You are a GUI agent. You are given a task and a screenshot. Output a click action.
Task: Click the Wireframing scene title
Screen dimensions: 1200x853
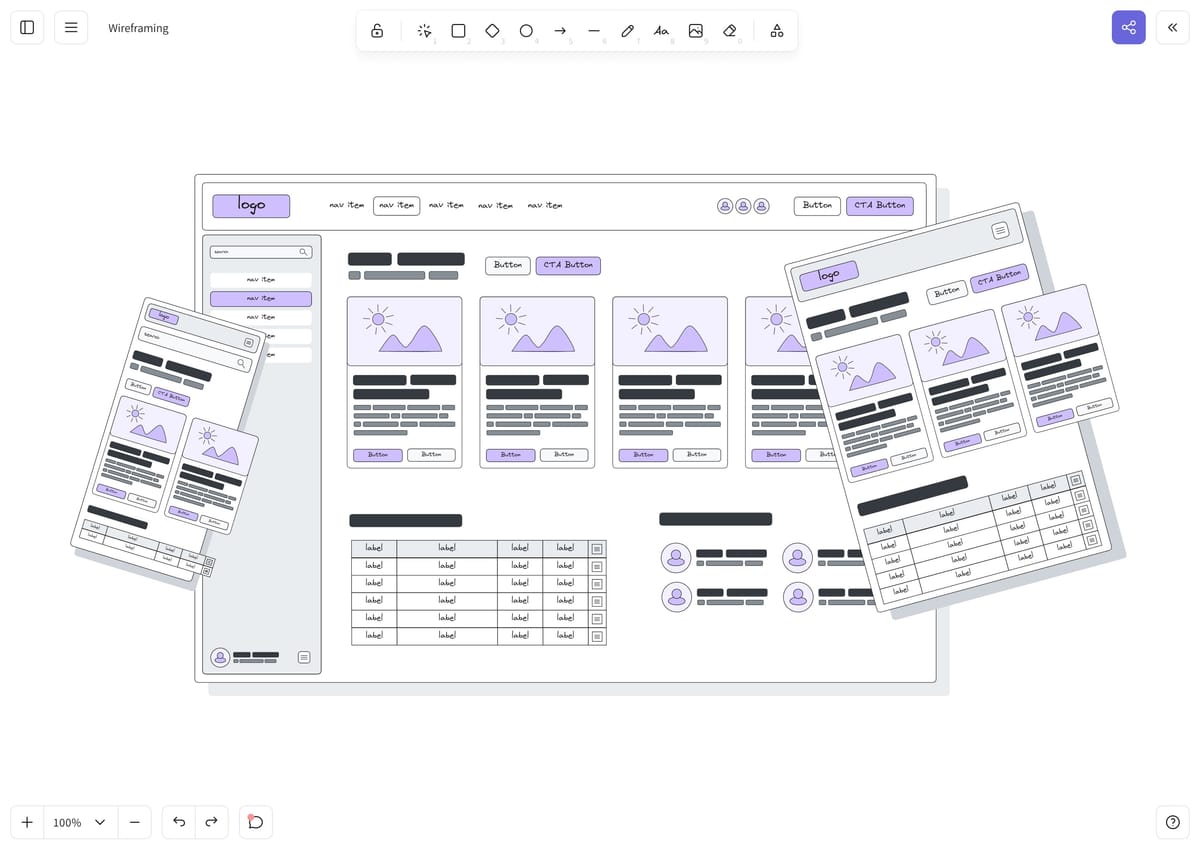[138, 28]
